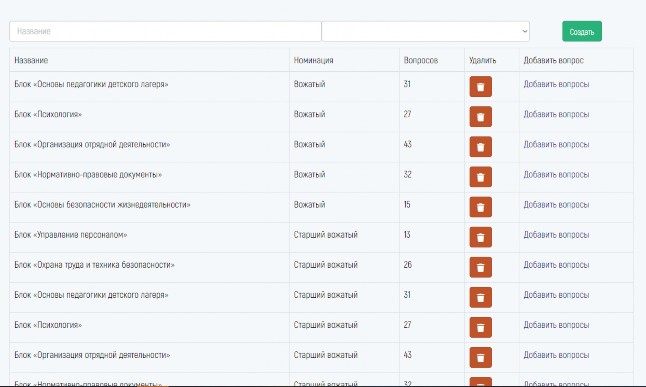Add questions to «Охрана труда и техника безопасности»
The width and height of the screenshot is (646, 387).
point(556,265)
